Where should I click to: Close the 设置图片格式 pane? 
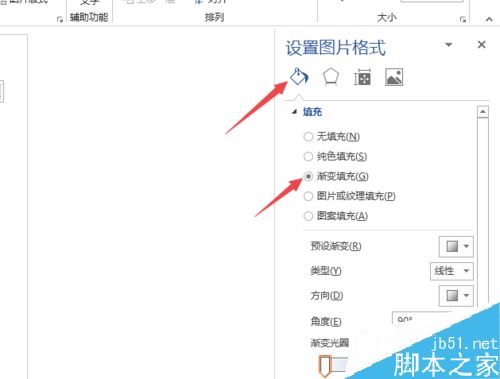pos(481,44)
